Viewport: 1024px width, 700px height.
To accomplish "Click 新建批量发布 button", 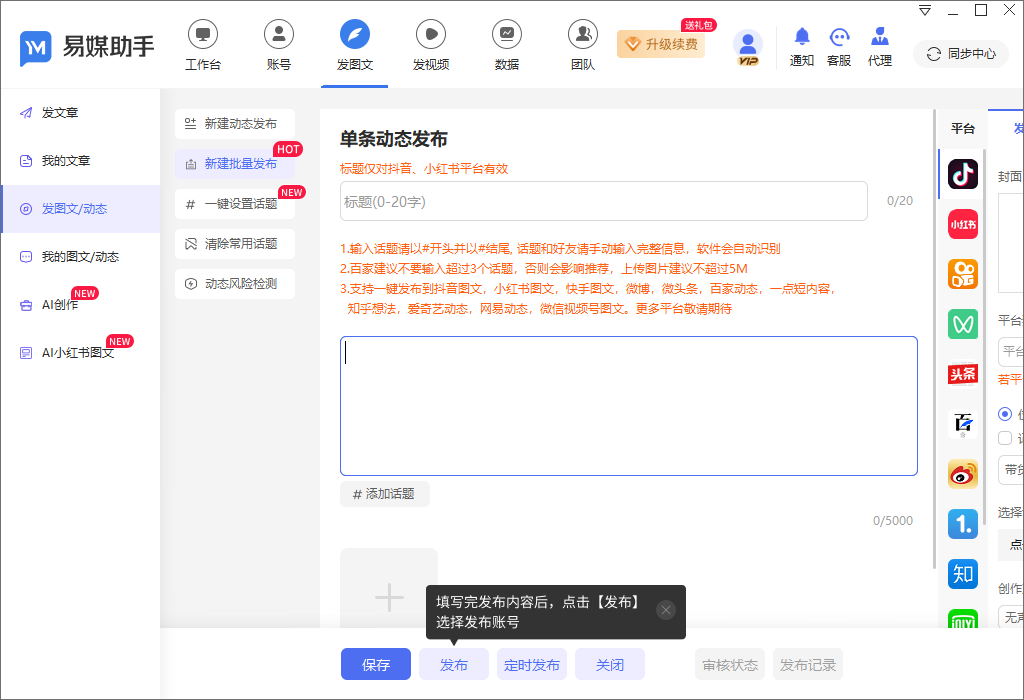I will (x=234, y=163).
